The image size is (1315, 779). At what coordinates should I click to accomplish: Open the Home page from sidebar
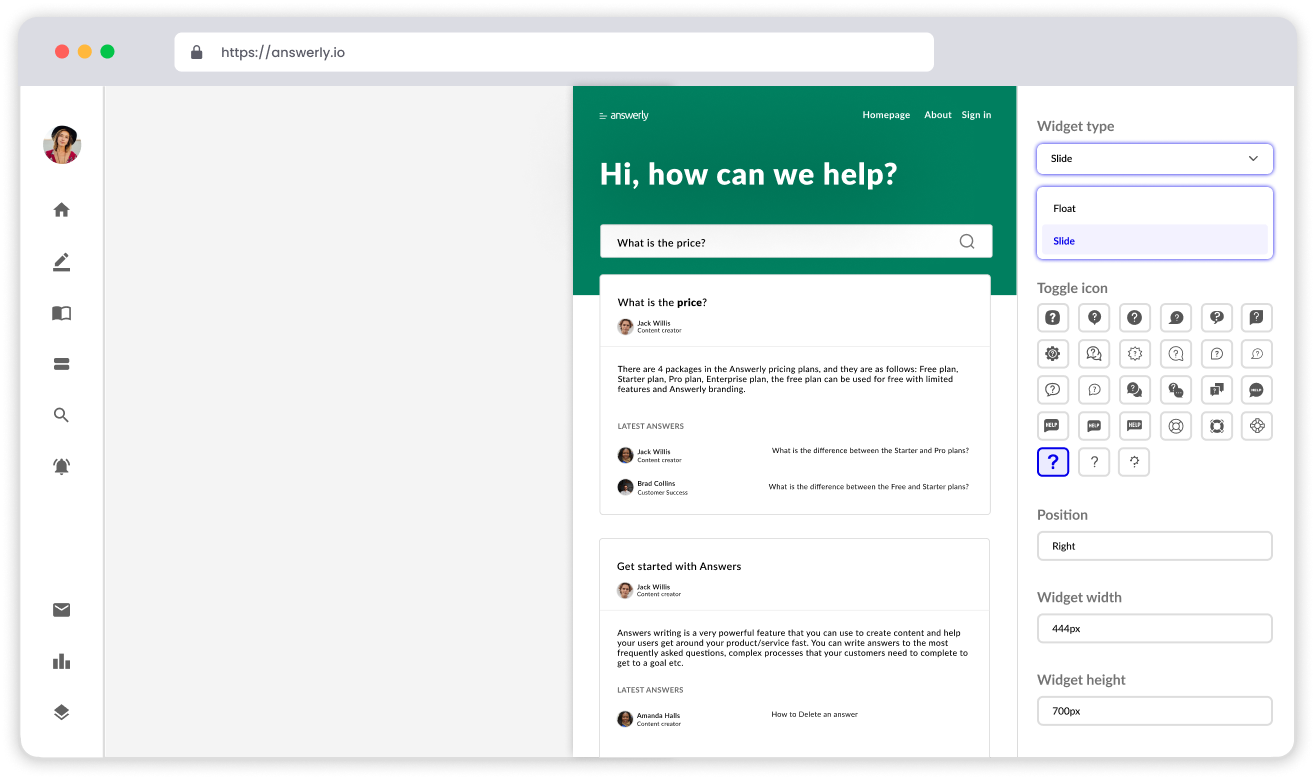[61, 210]
